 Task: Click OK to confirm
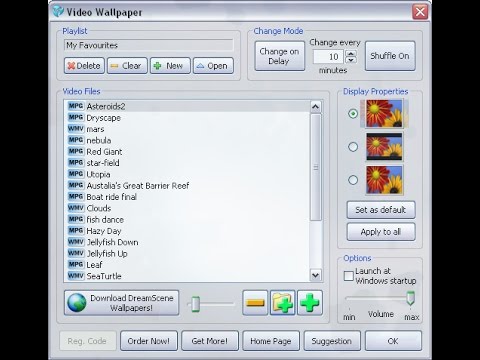pos(393,341)
